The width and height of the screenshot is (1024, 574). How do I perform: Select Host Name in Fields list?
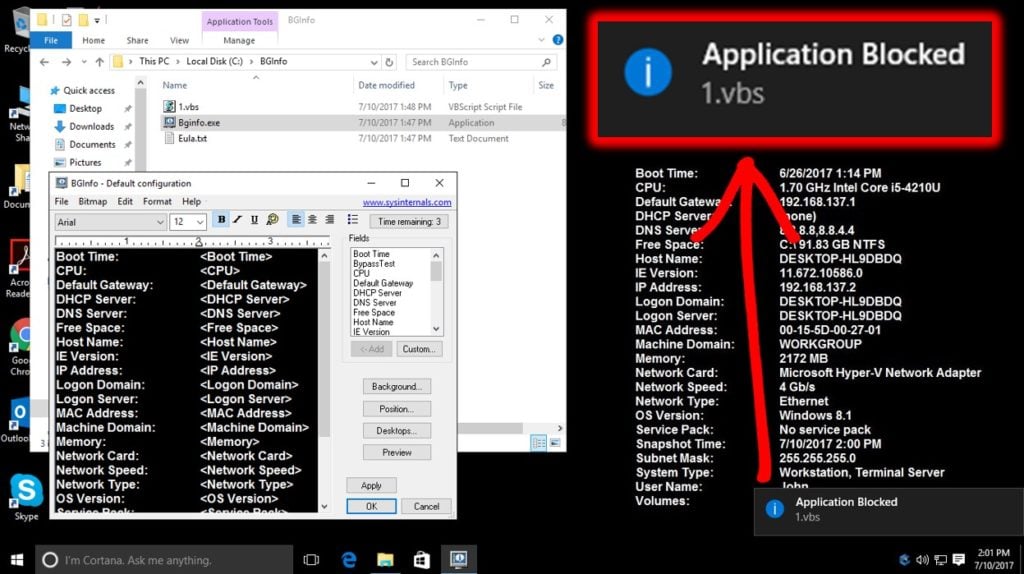click(373, 323)
